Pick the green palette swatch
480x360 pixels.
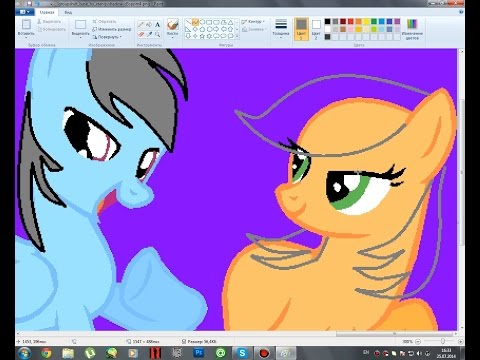click(x=374, y=22)
